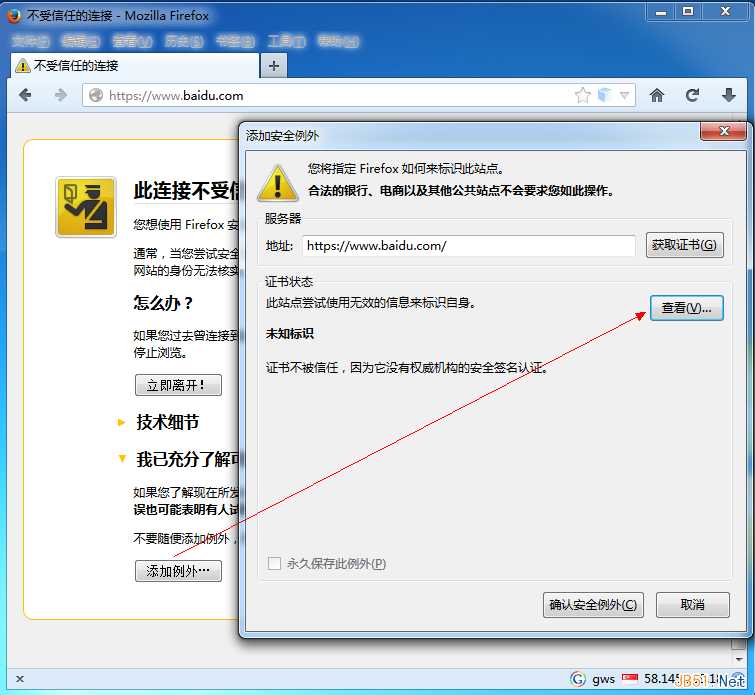
Task: Go back using the back arrow
Action: coord(25,95)
